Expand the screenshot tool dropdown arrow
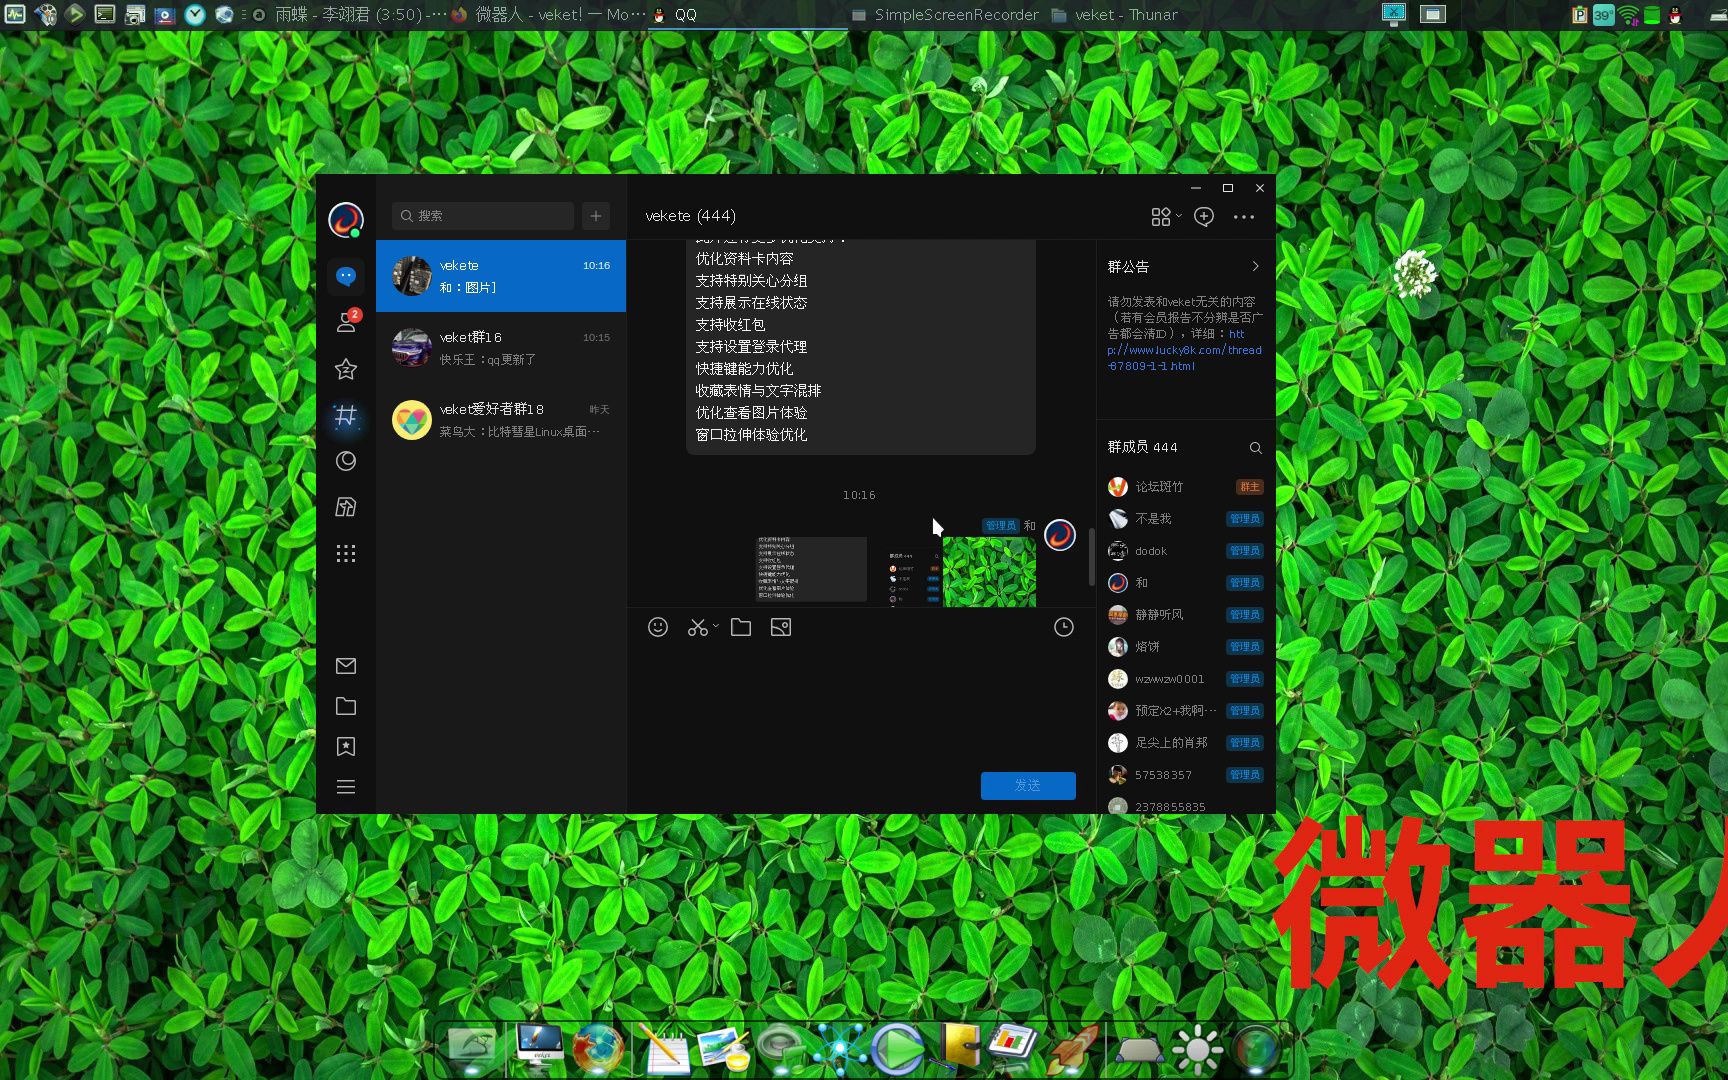This screenshot has width=1728, height=1080. click(716, 626)
